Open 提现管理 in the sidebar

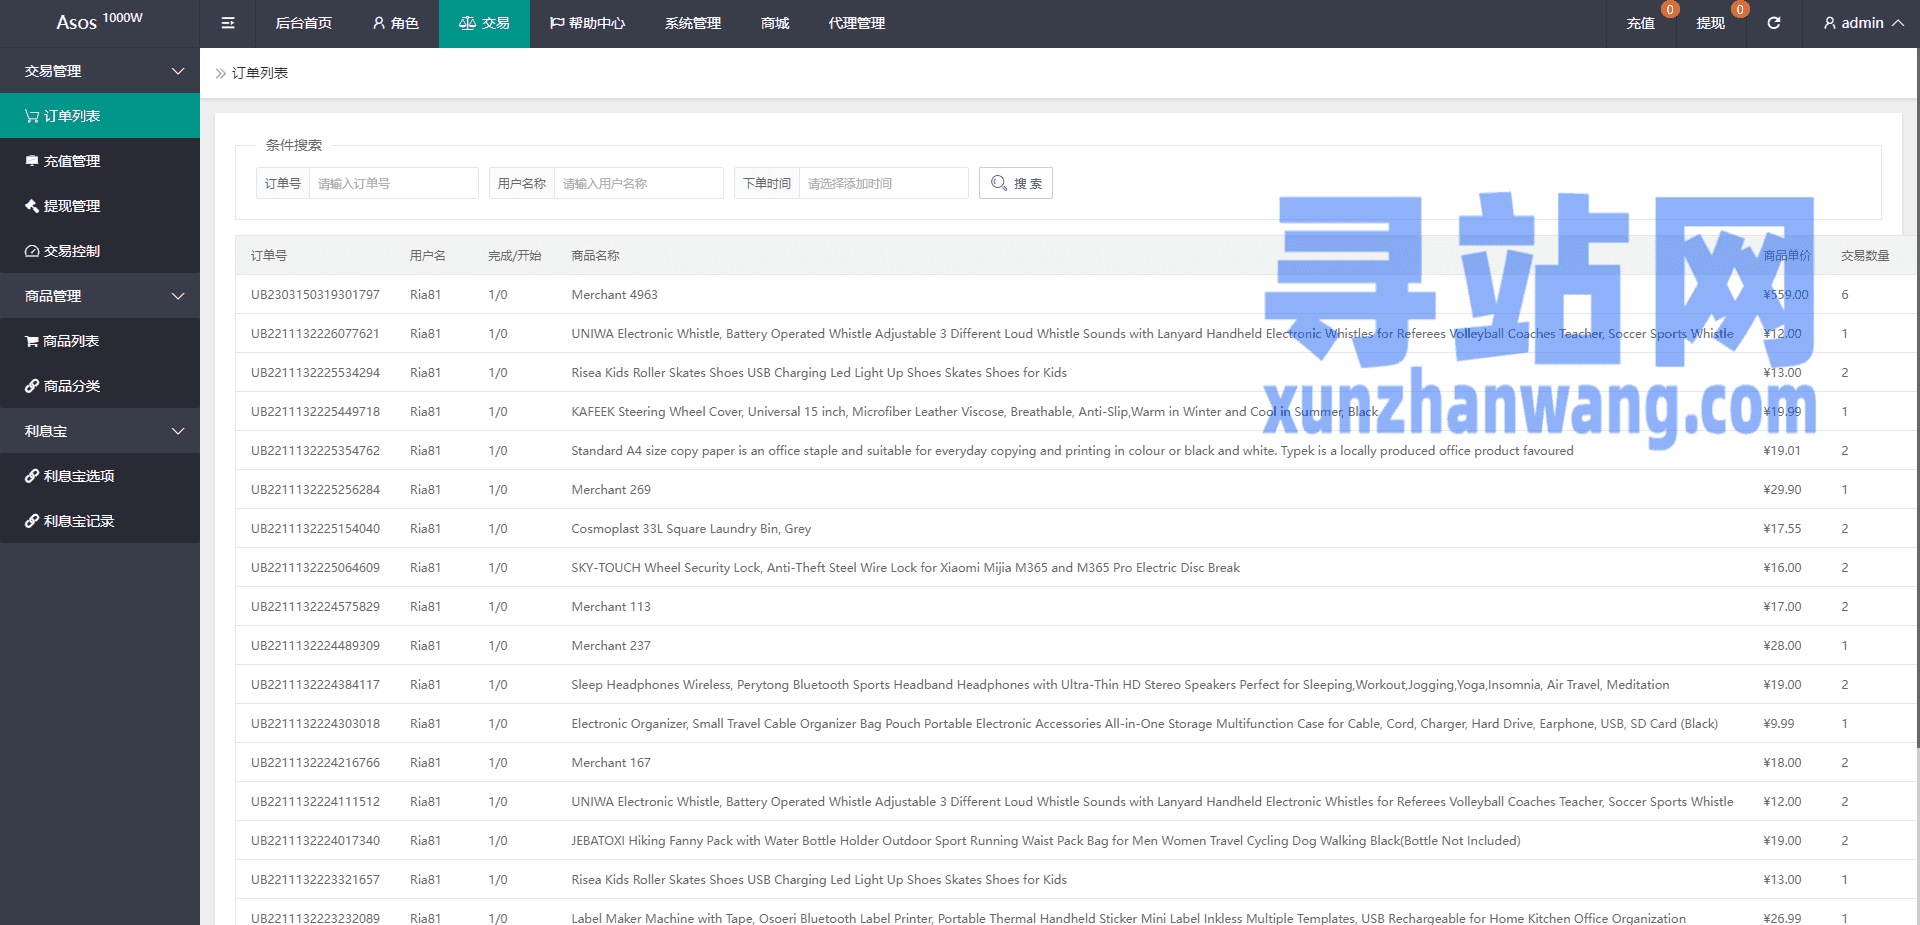pyautogui.click(x=100, y=206)
